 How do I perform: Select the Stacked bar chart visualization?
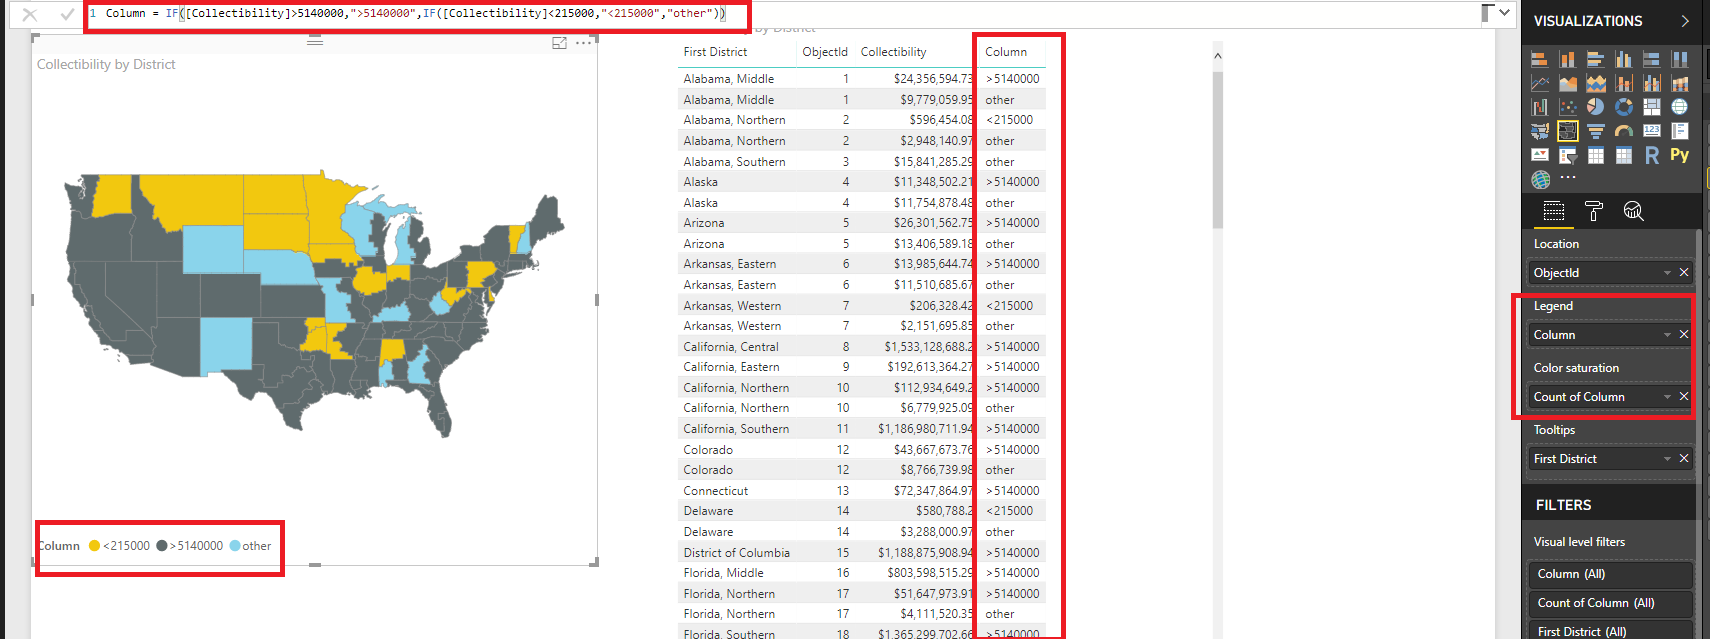[1539, 59]
